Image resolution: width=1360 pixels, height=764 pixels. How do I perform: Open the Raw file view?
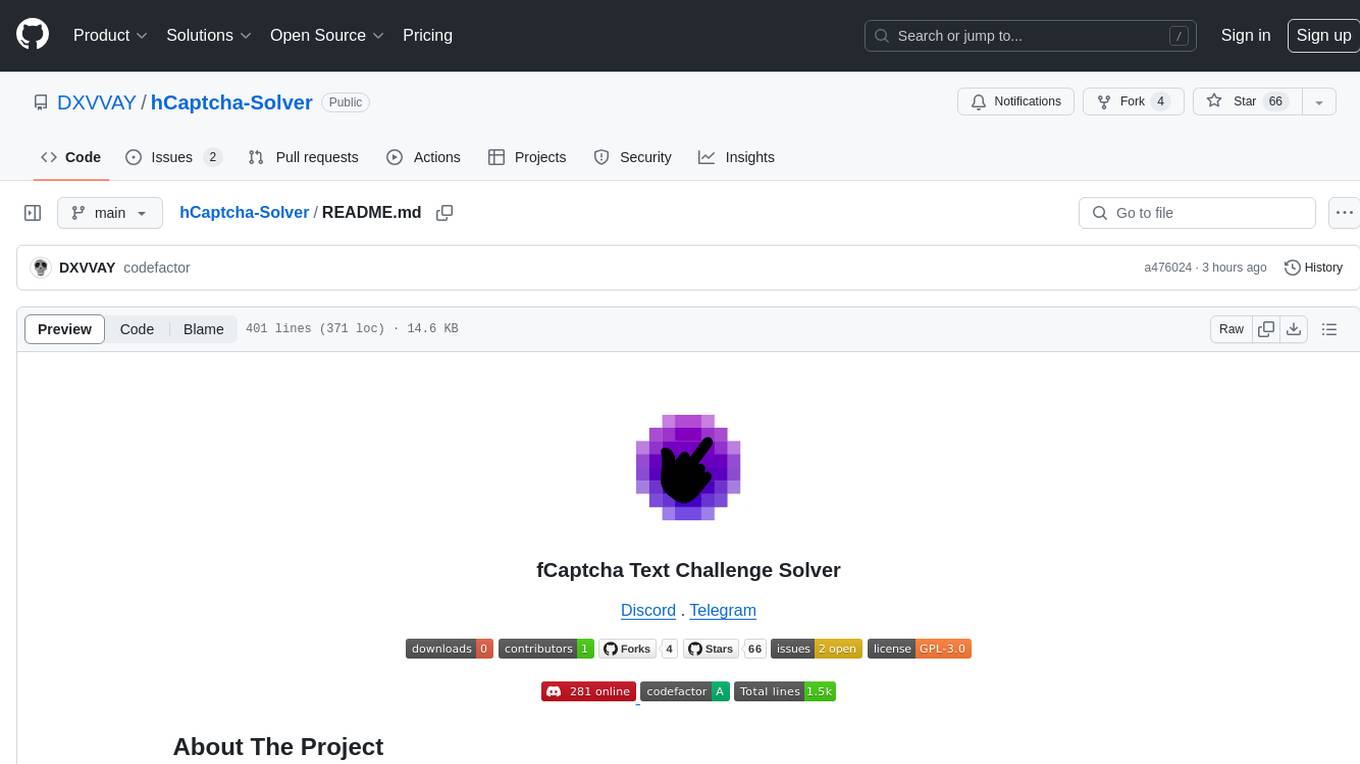coord(1231,329)
